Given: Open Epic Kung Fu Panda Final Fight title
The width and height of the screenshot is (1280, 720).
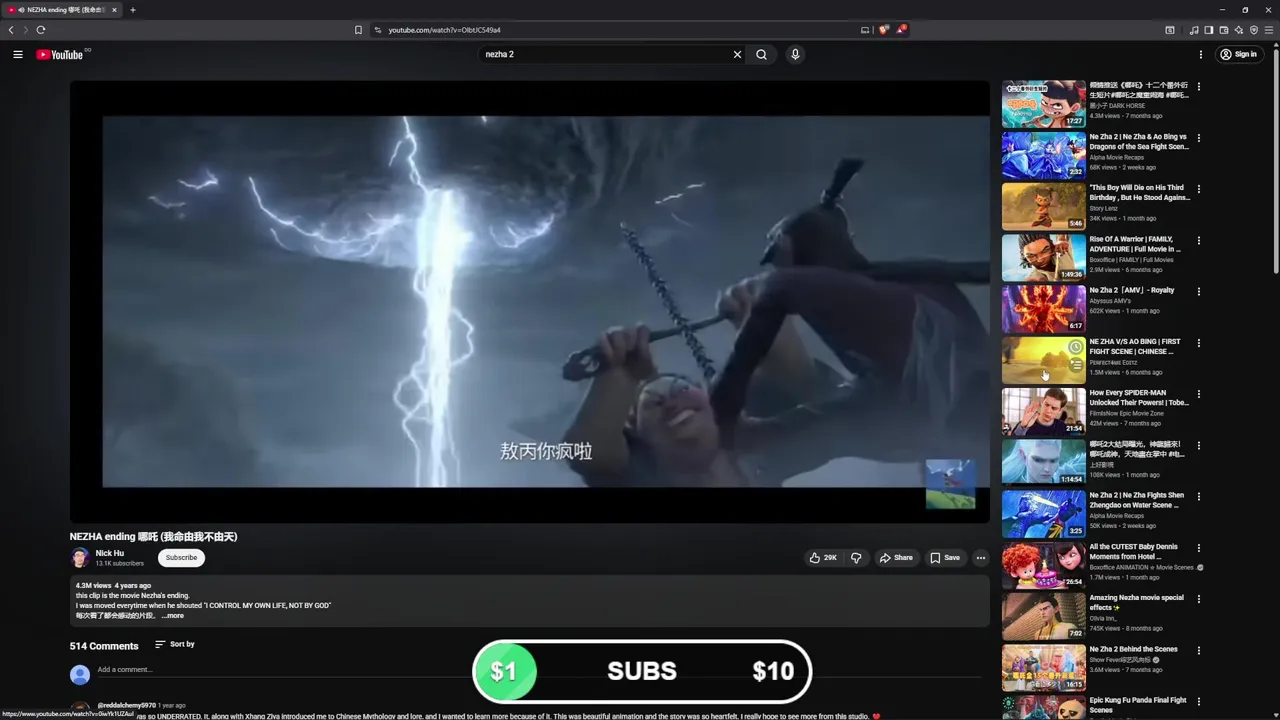Looking at the screenshot, I should point(1138,705).
